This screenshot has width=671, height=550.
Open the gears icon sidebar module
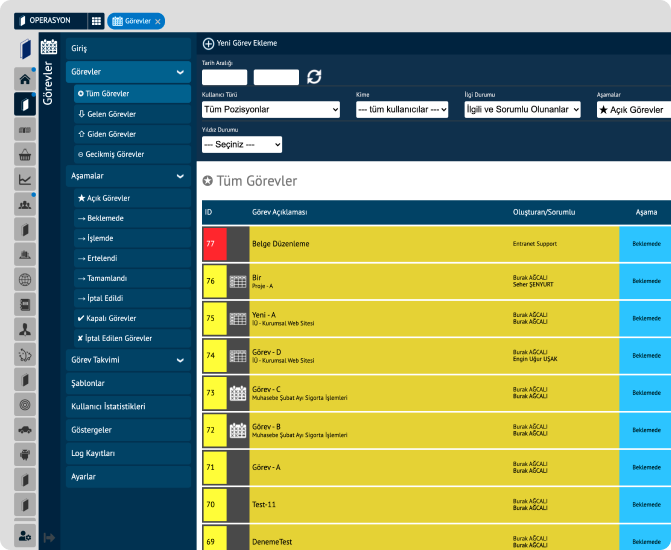pos(25,355)
